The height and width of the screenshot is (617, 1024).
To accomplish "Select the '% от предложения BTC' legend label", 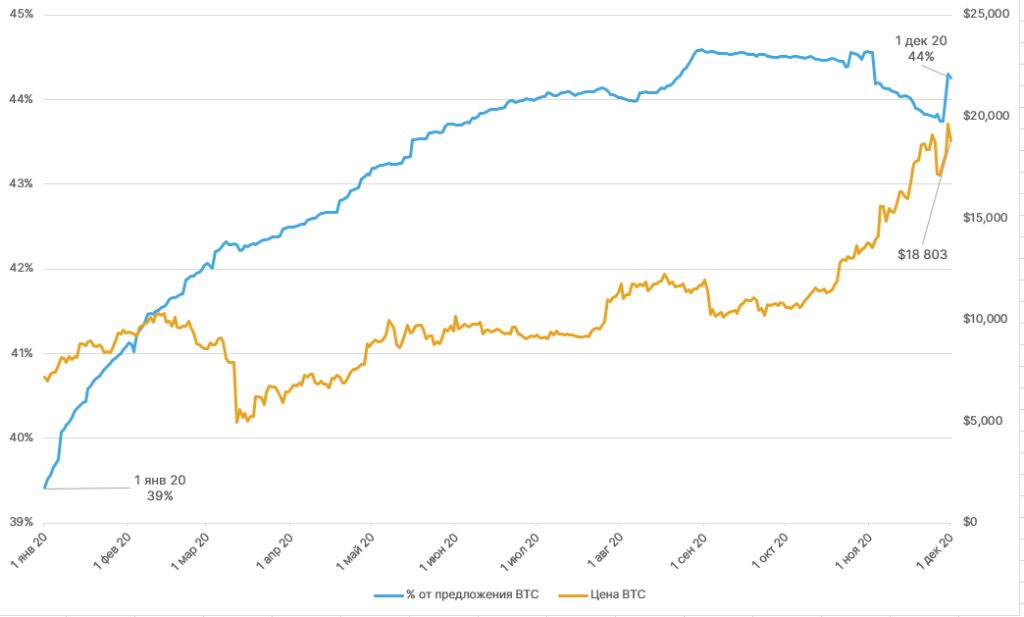I will [472, 595].
